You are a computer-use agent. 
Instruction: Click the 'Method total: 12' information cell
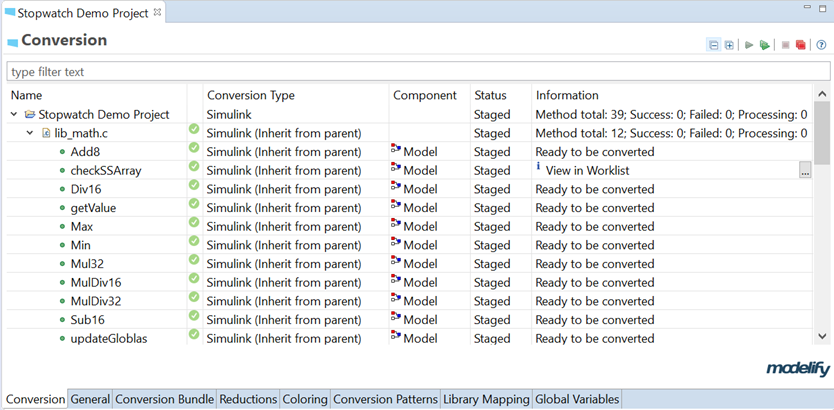(x=671, y=133)
